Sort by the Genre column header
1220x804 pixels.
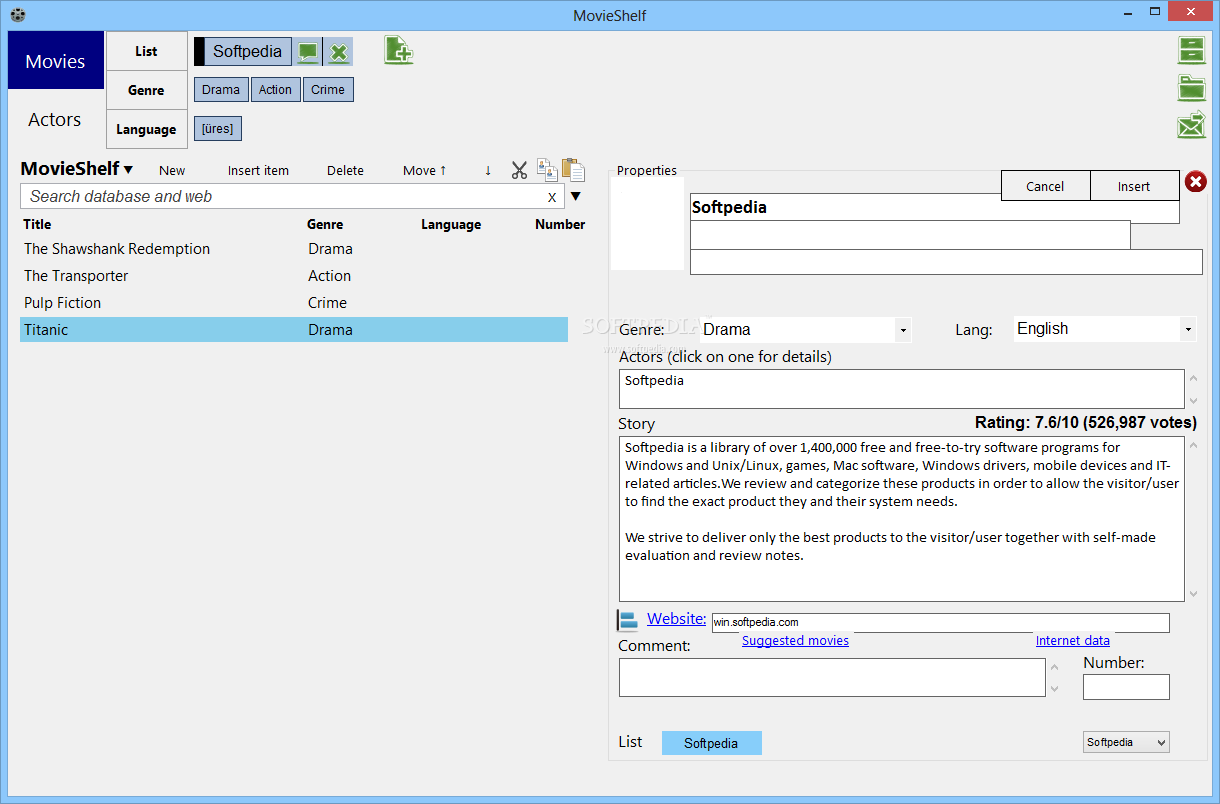click(x=325, y=224)
